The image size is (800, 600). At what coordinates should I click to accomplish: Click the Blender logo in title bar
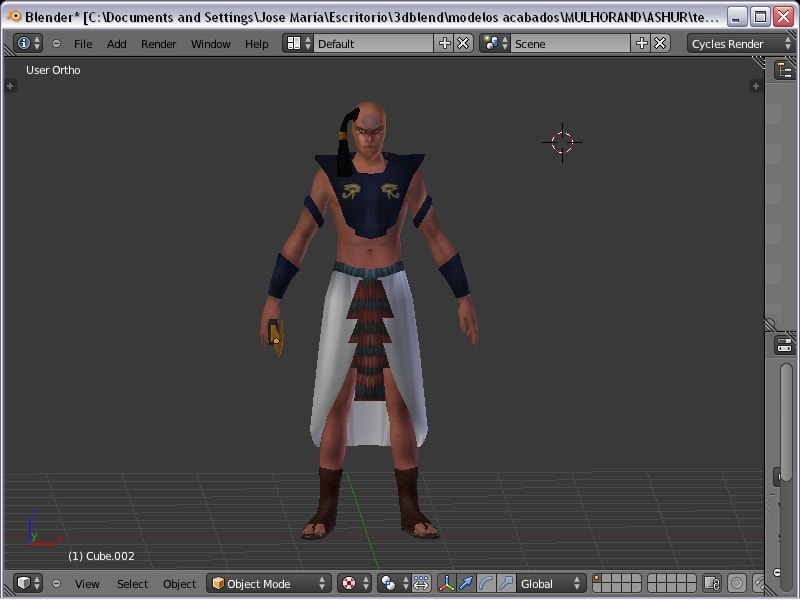point(13,16)
